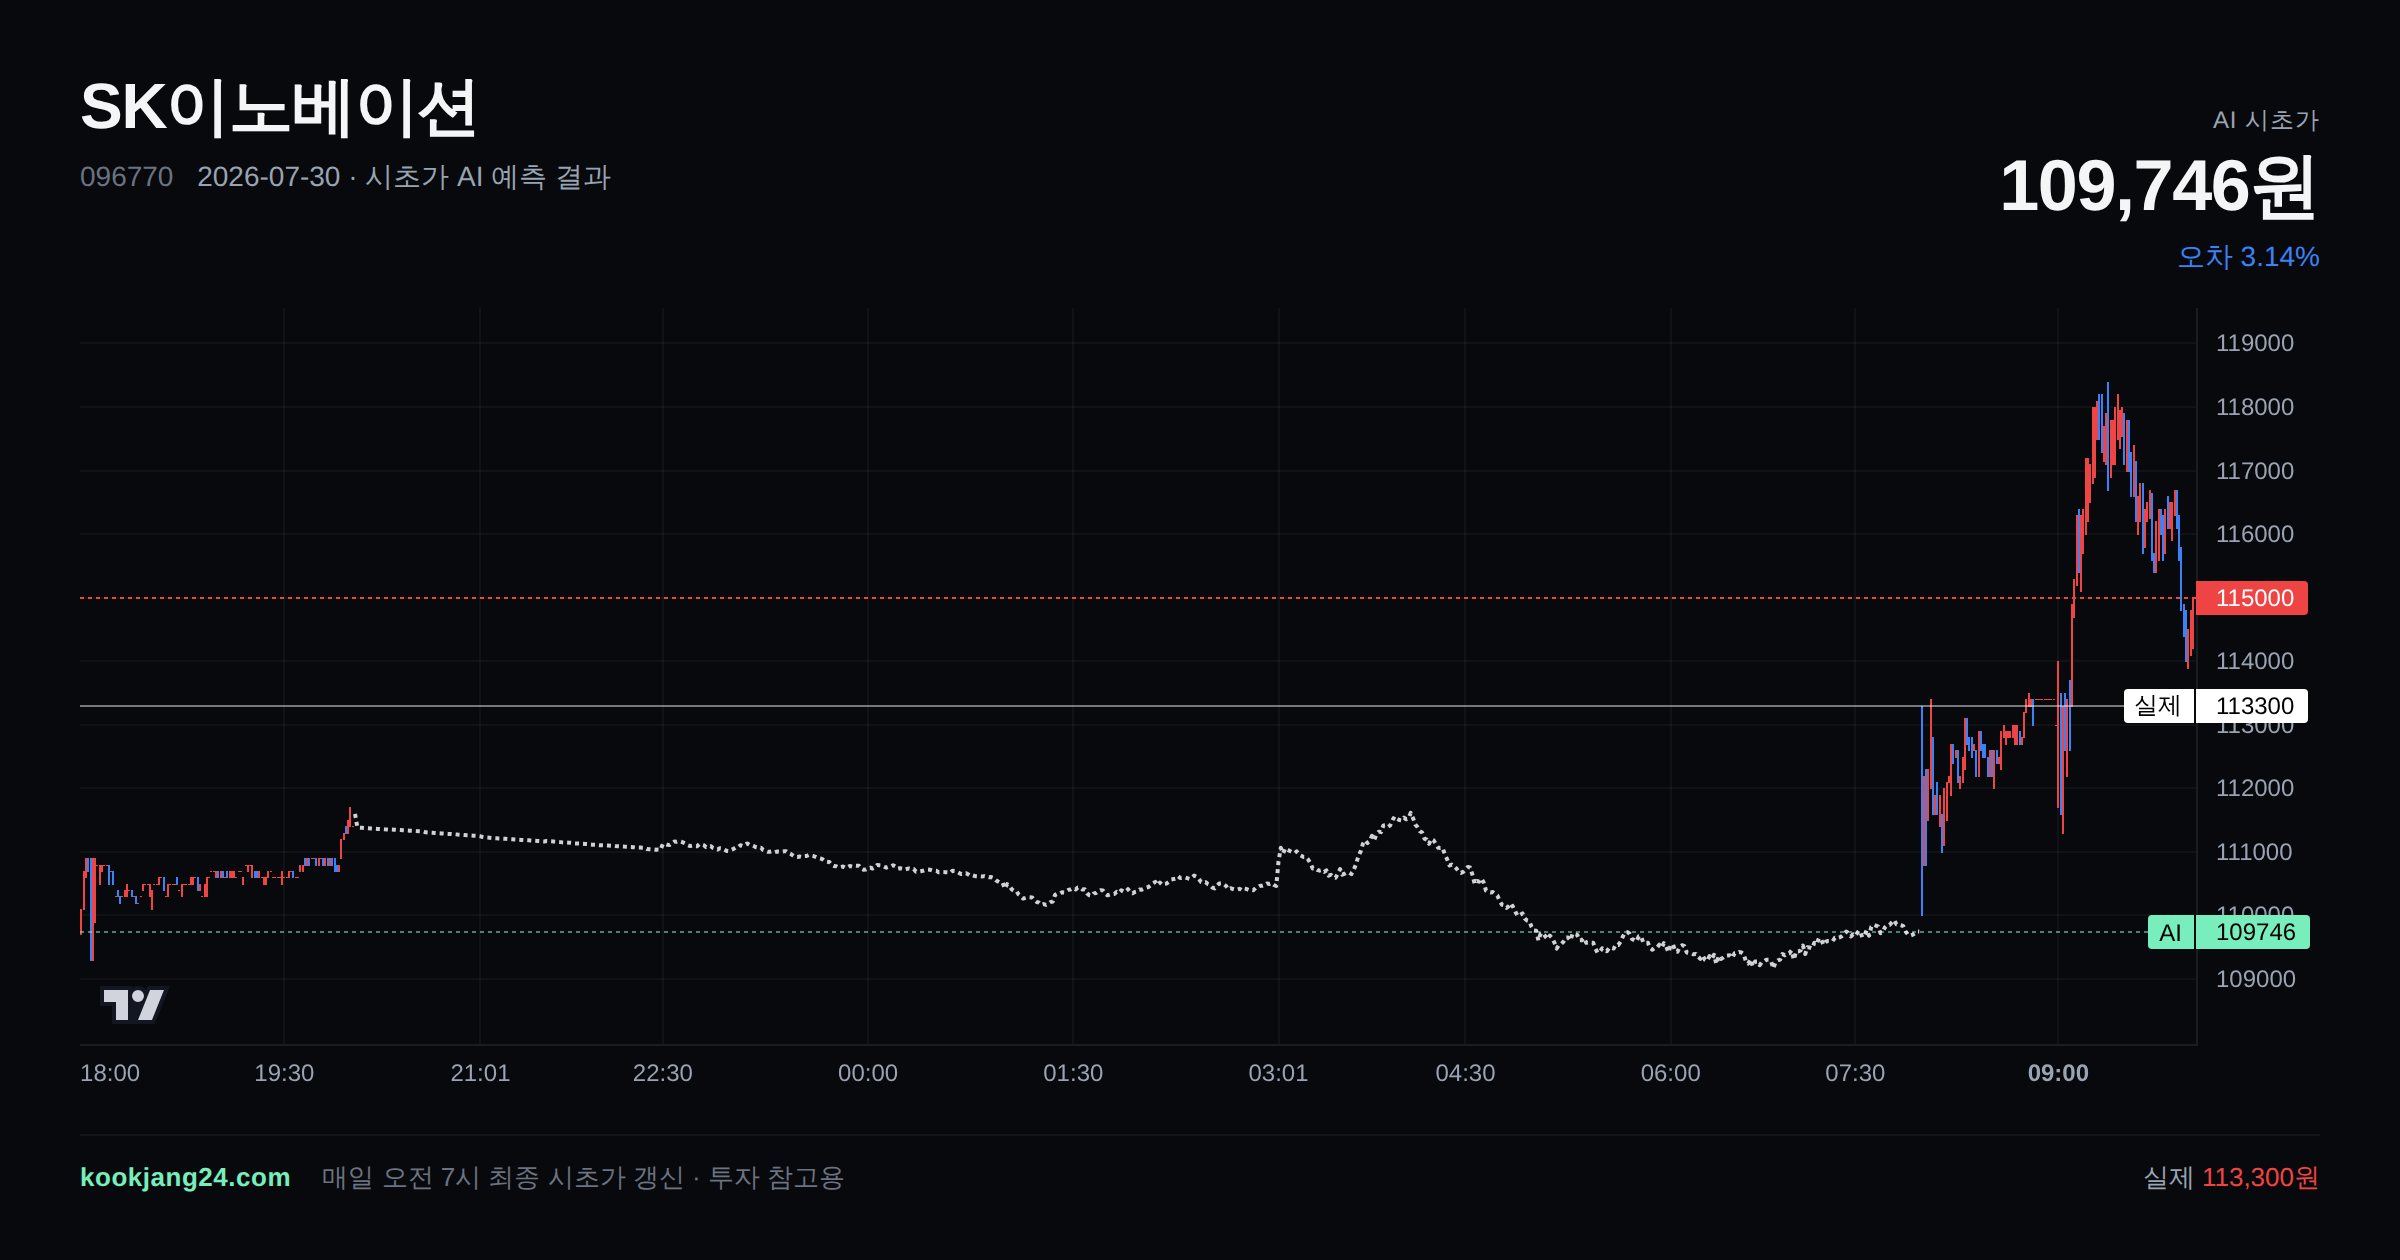Select the 09:00 time axis label

coord(2058,1073)
